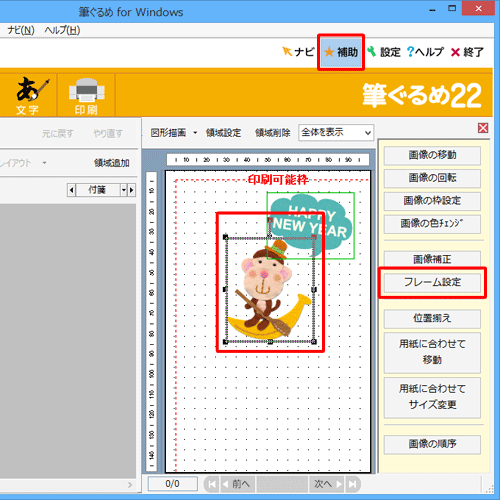This screenshot has height=500, width=500.
Task: Click the 画像の枠設定 button
Action: [432, 201]
